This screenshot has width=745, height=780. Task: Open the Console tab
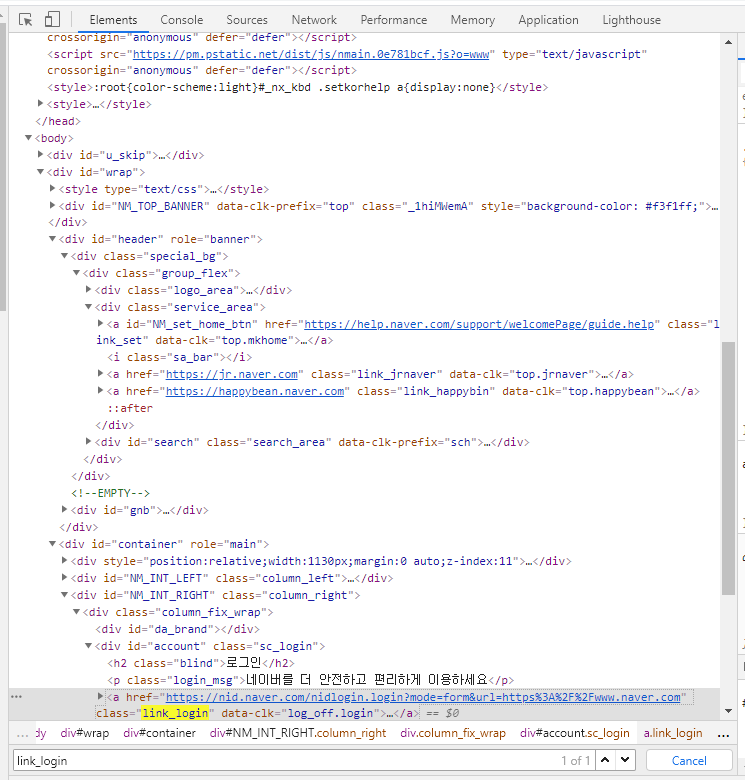pos(182,20)
